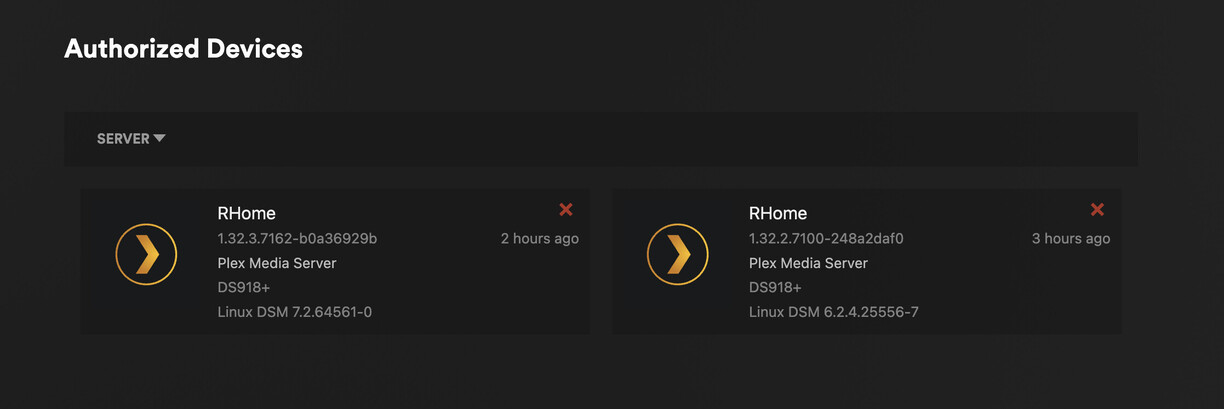
Task: Click empty area of the device filter bar
Action: click(650, 139)
